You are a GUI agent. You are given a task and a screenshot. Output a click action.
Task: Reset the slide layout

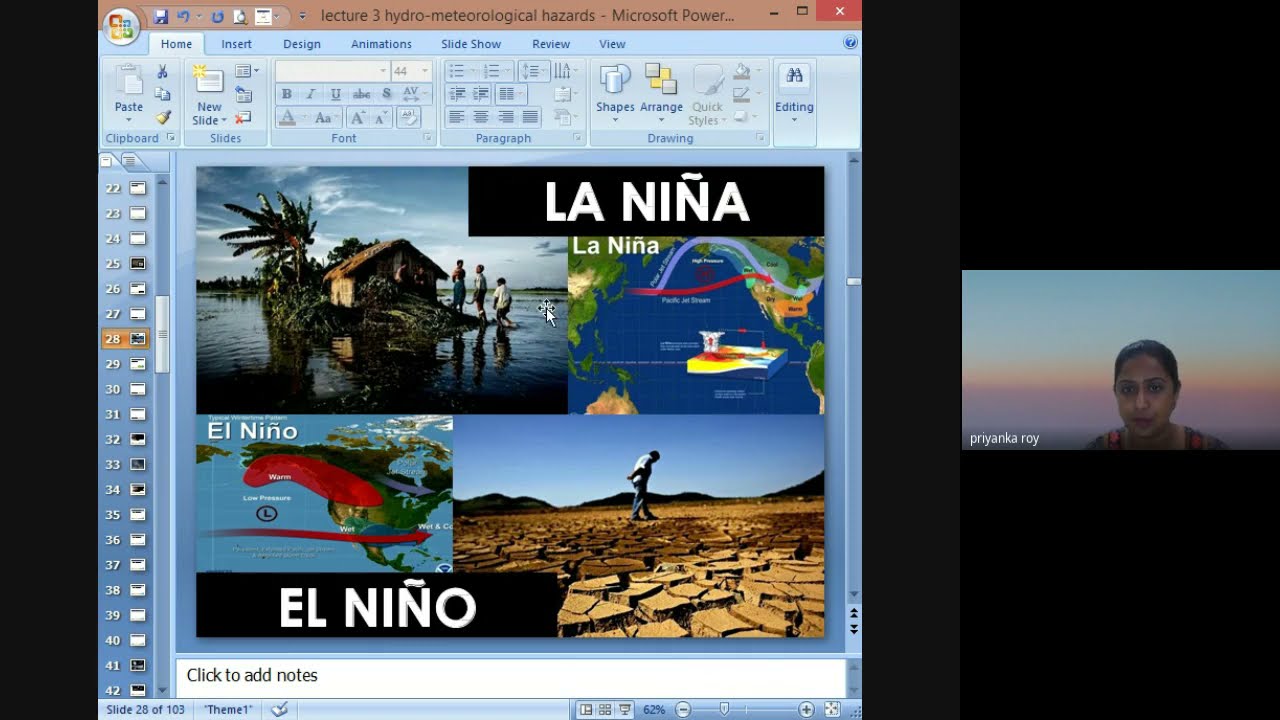243,95
